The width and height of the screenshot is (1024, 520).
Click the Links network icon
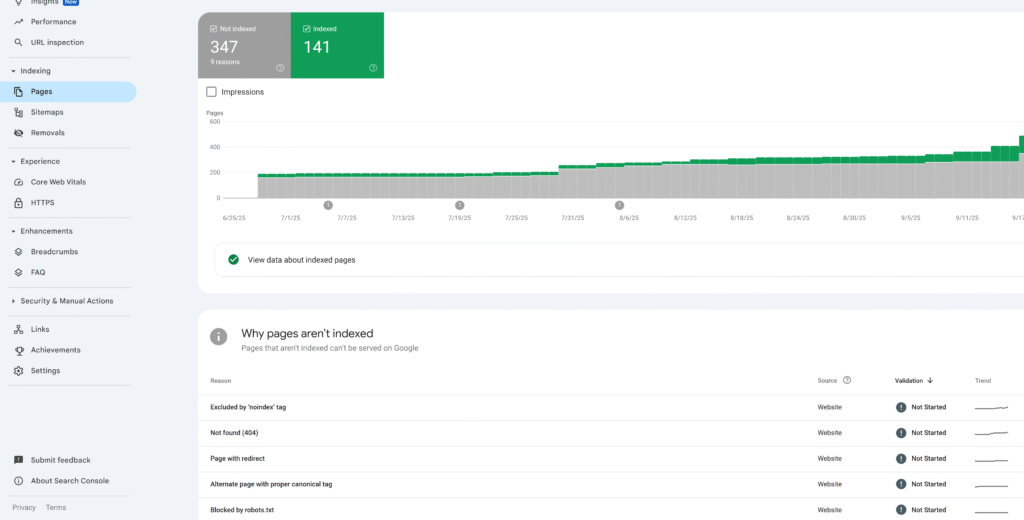(x=18, y=330)
